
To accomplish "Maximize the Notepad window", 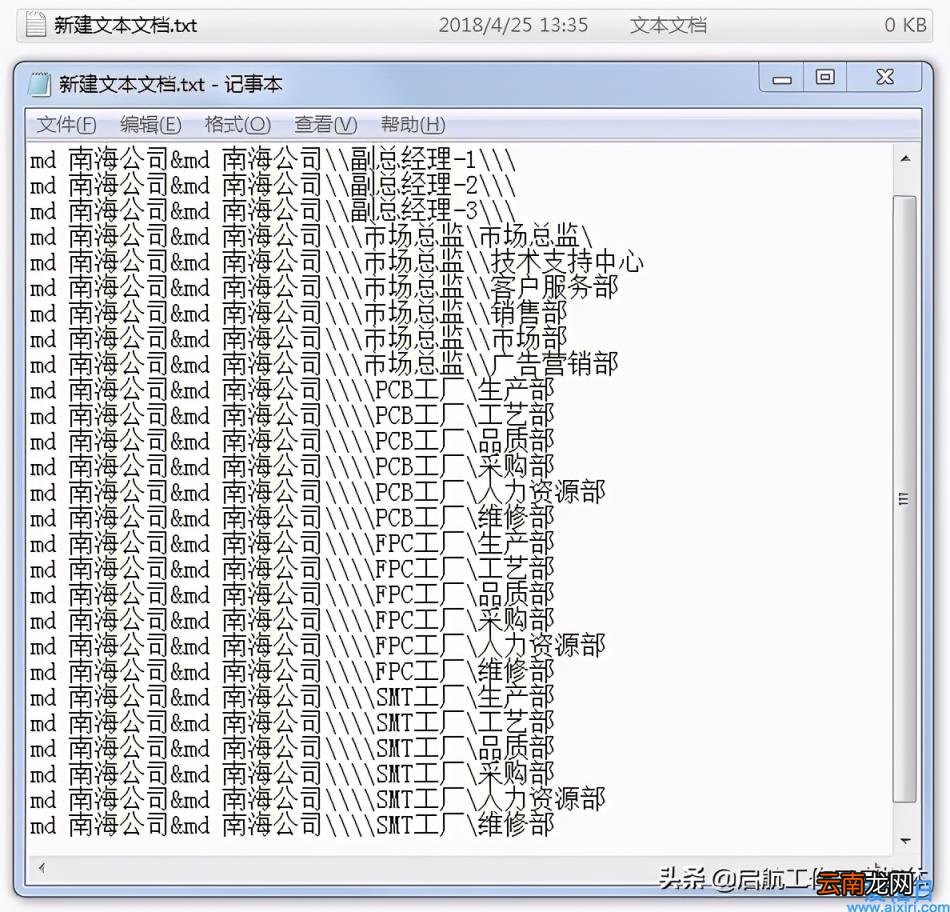I will pos(825,78).
